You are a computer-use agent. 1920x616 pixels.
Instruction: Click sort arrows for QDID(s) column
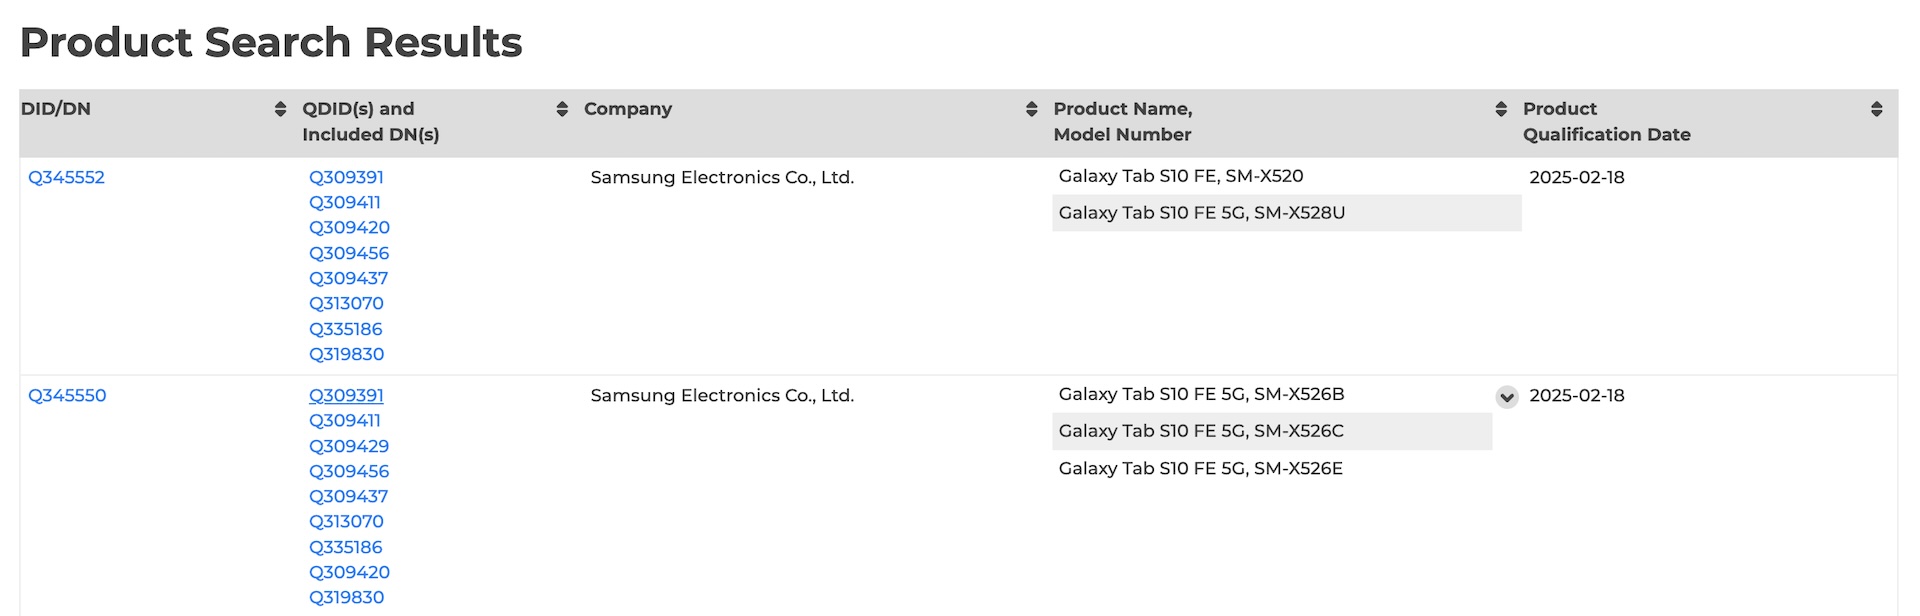point(562,109)
